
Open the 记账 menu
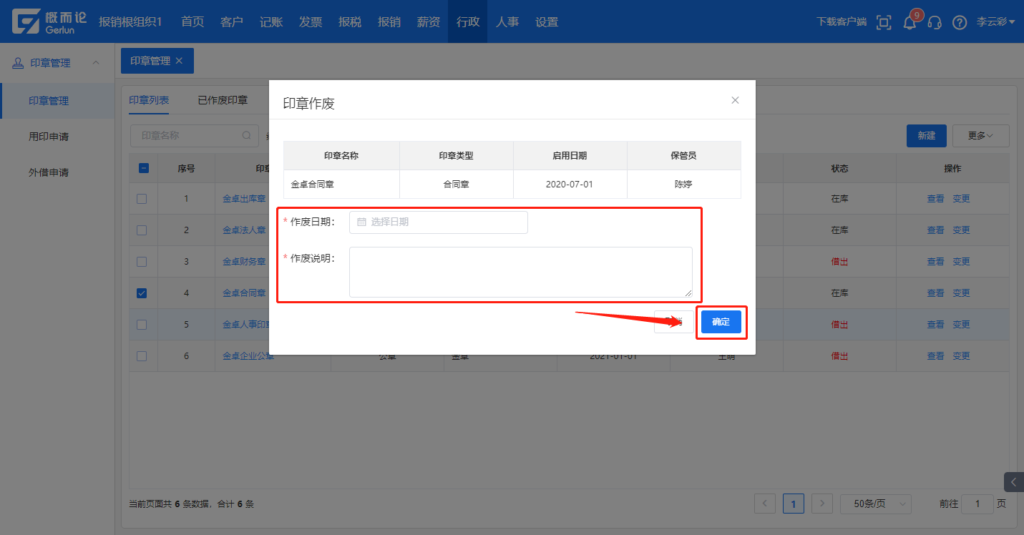point(270,22)
